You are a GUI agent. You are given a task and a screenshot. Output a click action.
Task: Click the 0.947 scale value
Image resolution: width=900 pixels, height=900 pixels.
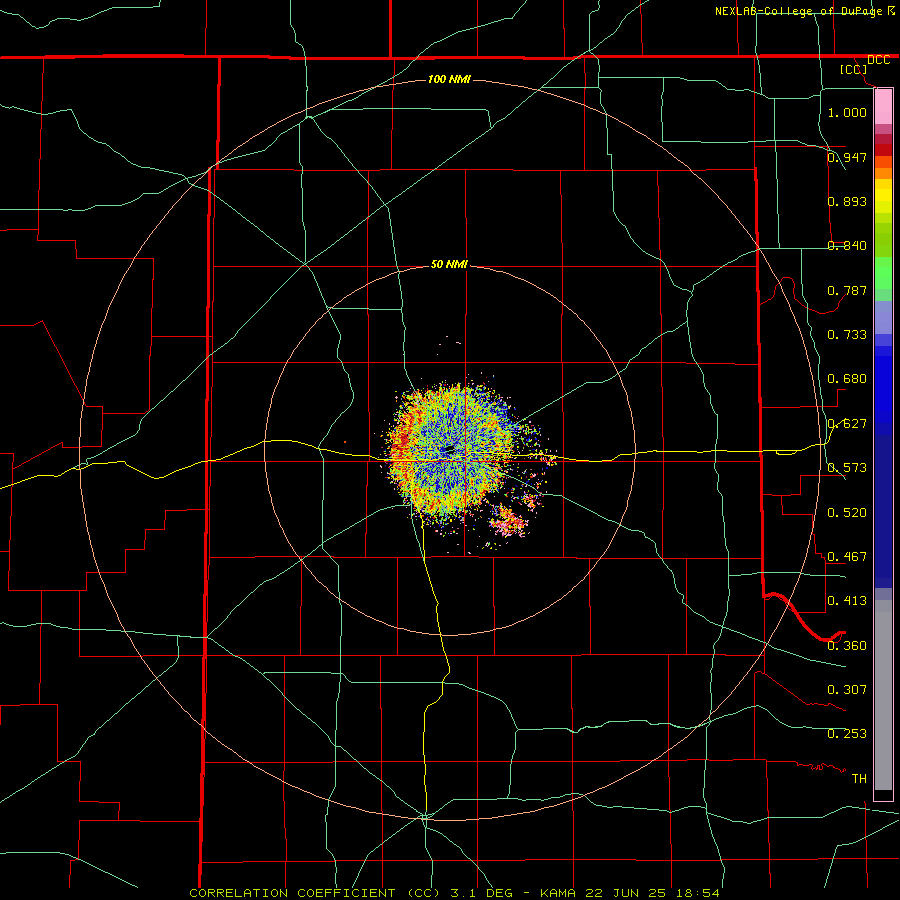tap(847, 157)
